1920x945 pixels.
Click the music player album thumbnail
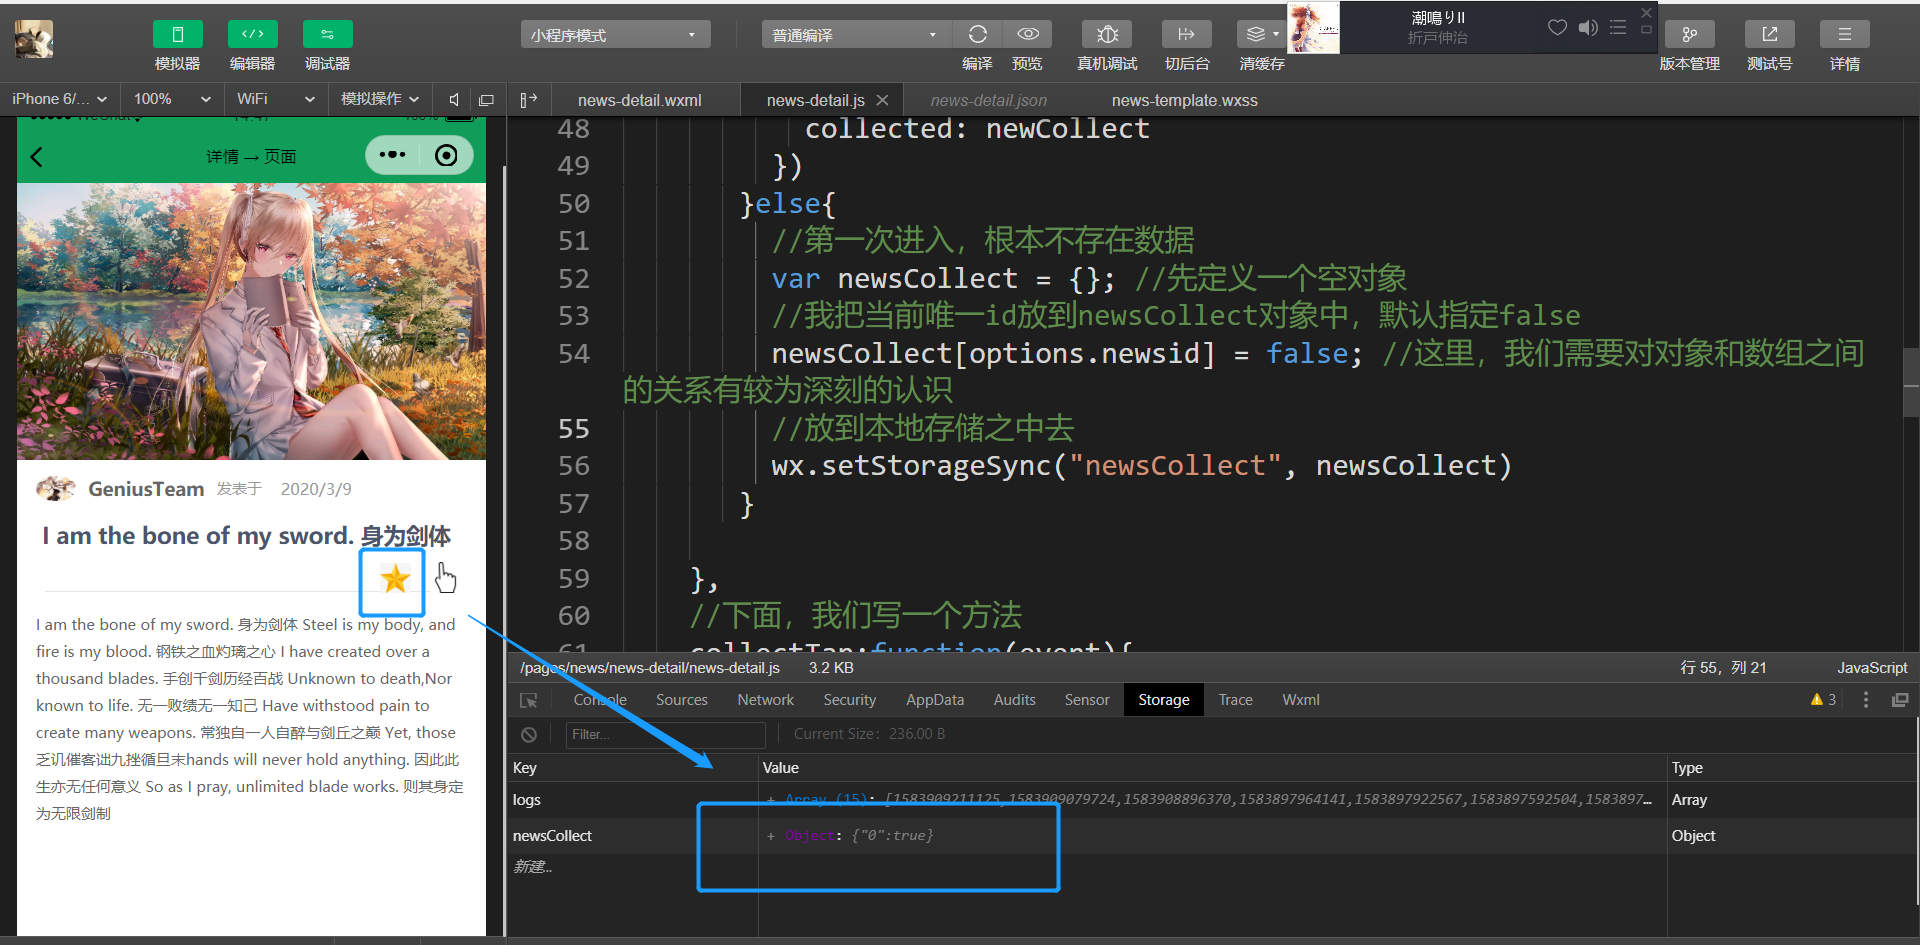(x=1313, y=27)
